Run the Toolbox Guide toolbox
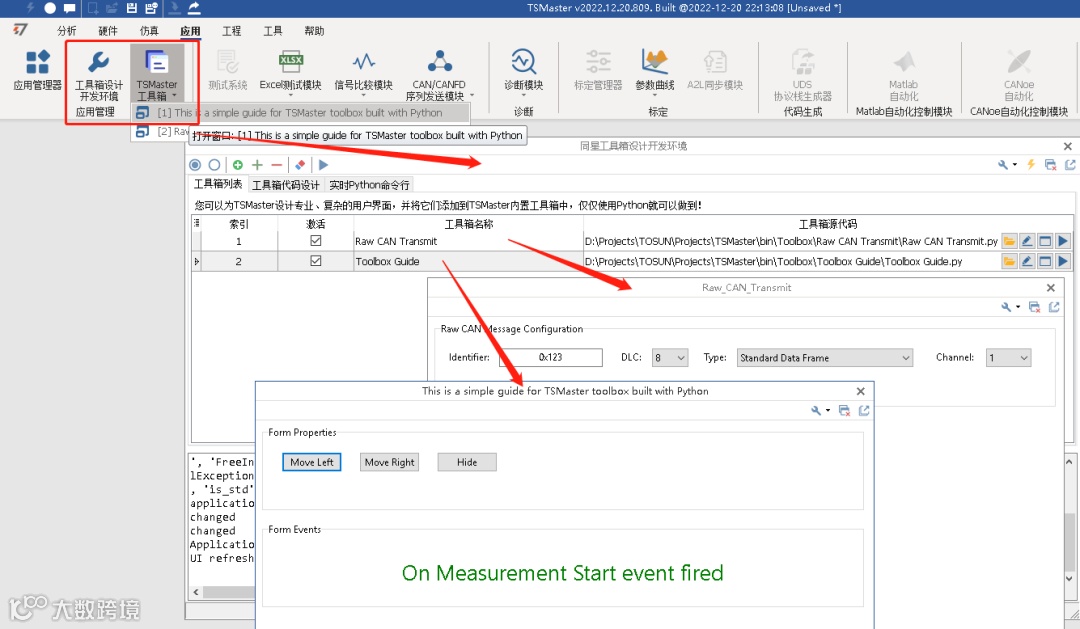 (x=1063, y=261)
